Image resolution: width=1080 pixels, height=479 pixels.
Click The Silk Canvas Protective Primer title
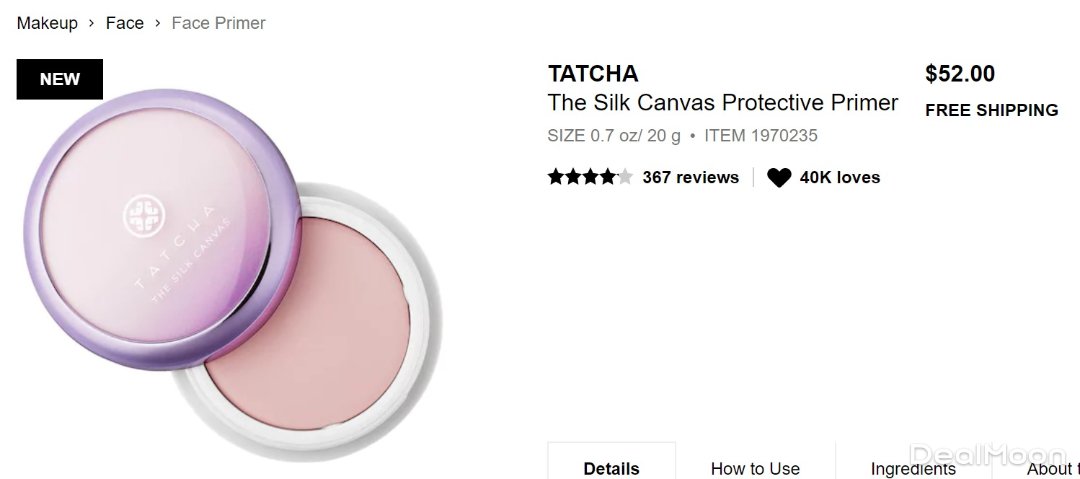(x=723, y=103)
